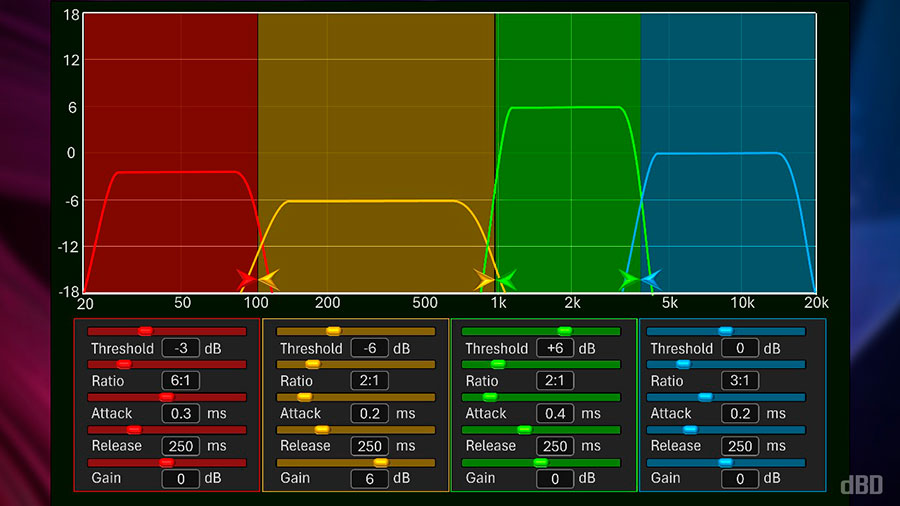The width and height of the screenshot is (900, 506).
Task: Click the yellow band Gain slider handle
Action: [381, 462]
